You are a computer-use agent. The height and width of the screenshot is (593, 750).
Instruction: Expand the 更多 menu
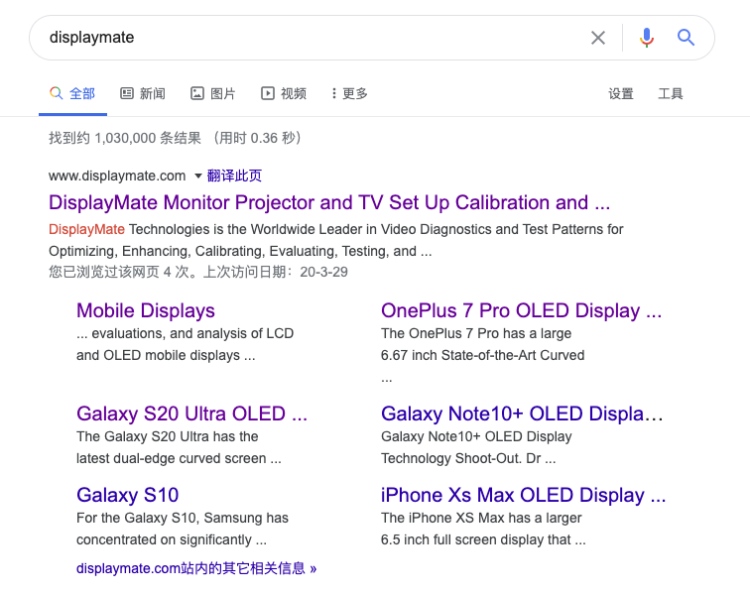click(355, 93)
